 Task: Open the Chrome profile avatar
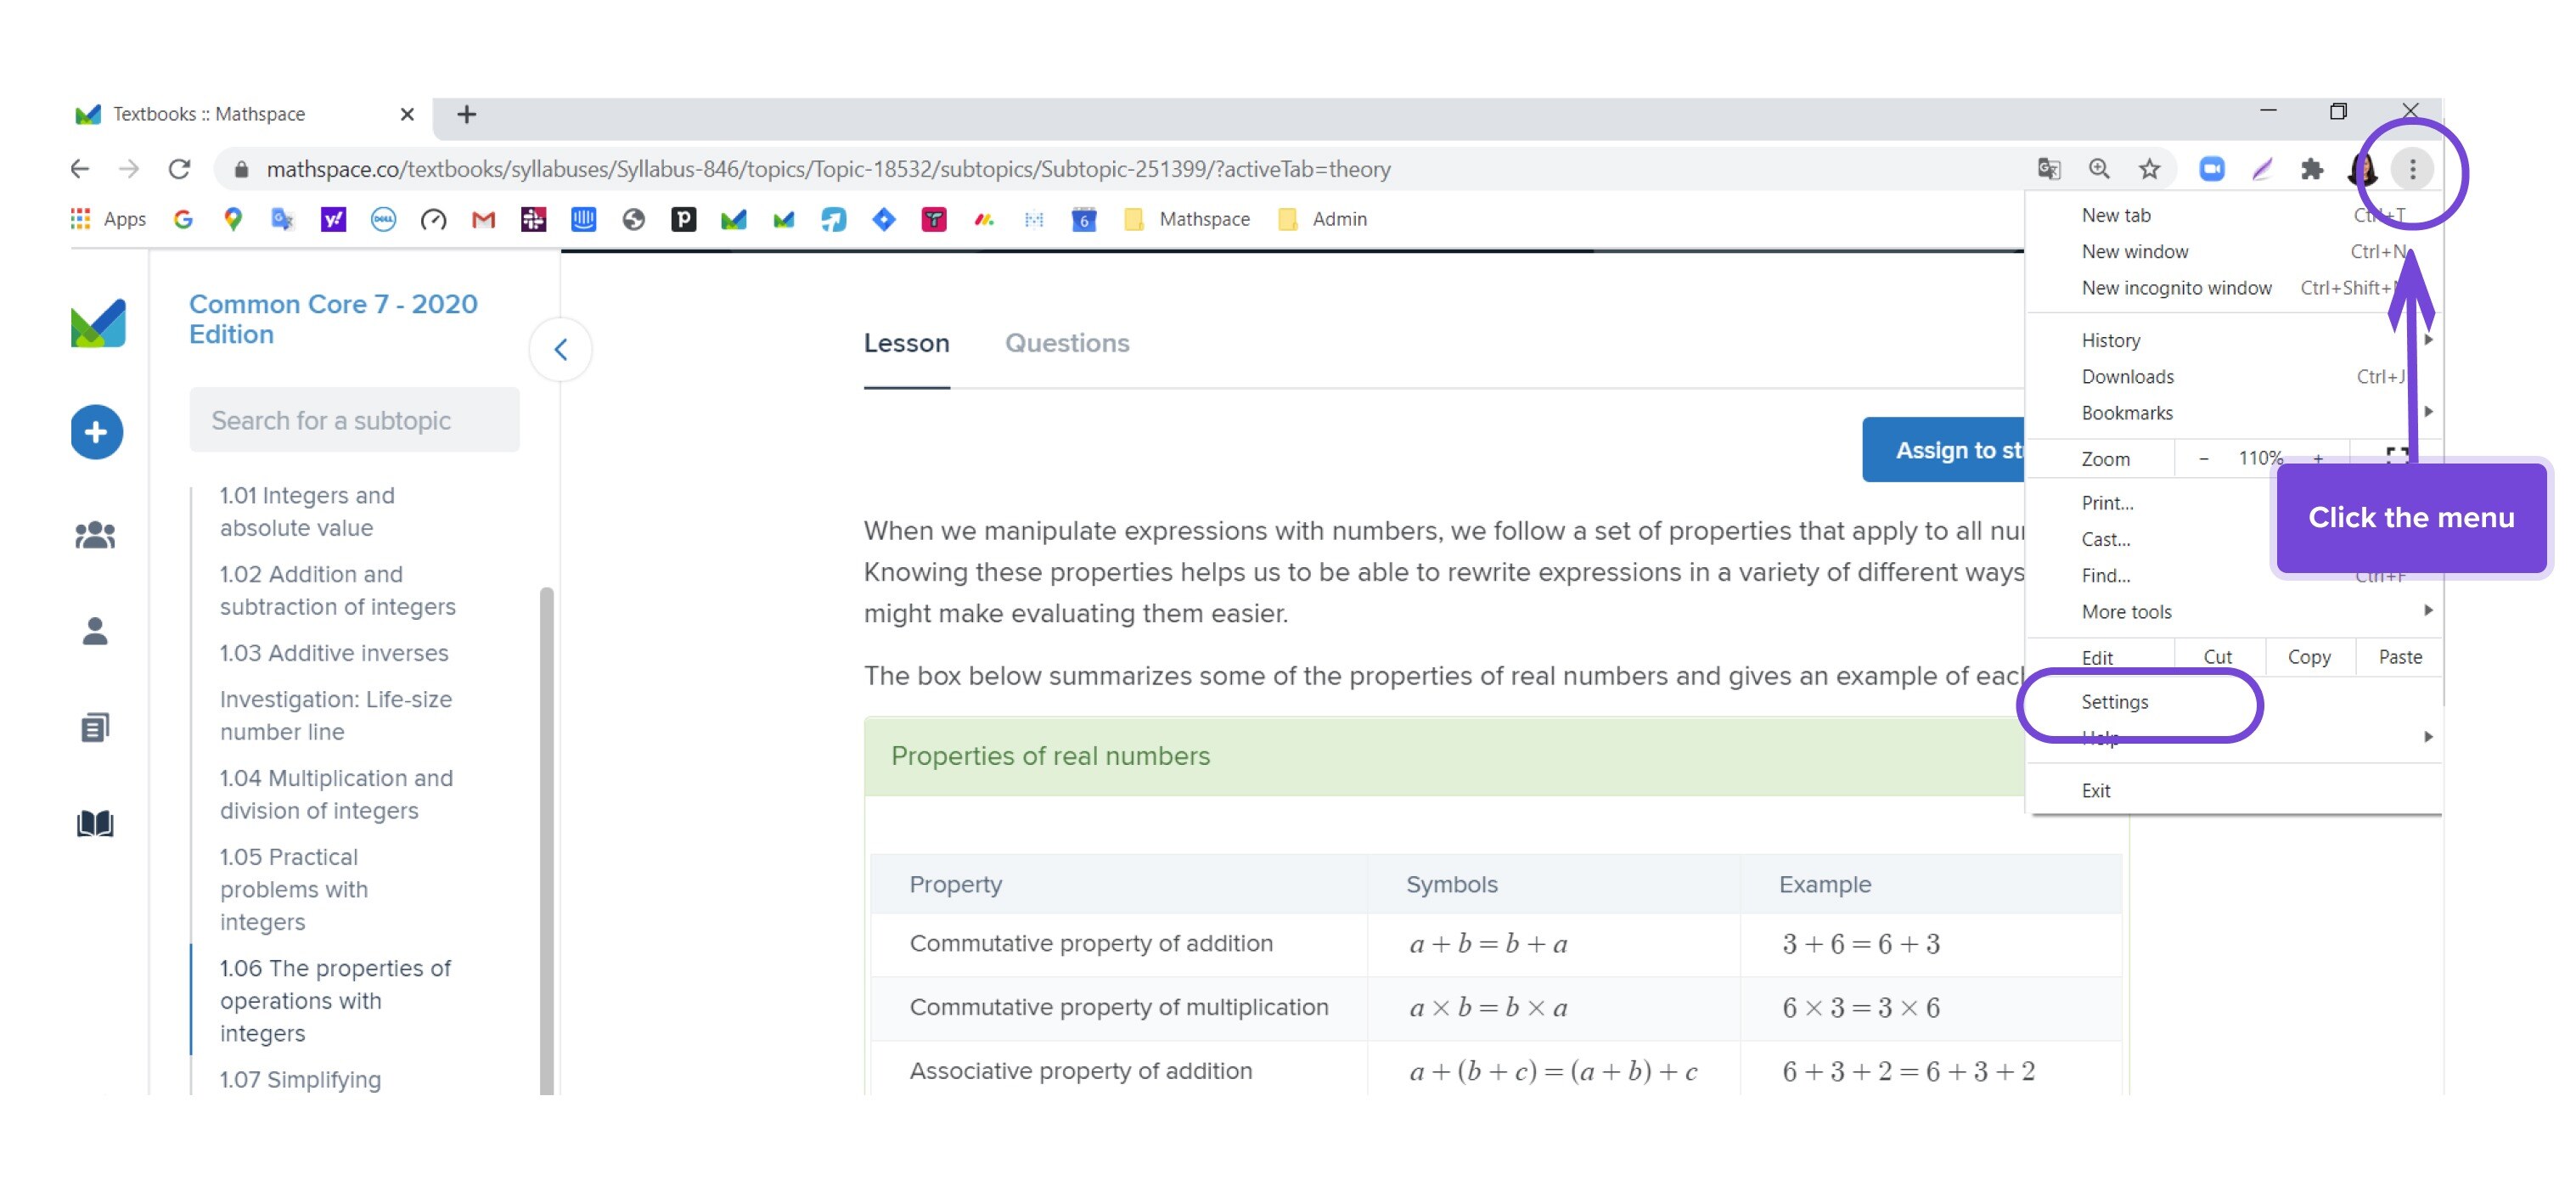pyautogui.click(x=2363, y=169)
